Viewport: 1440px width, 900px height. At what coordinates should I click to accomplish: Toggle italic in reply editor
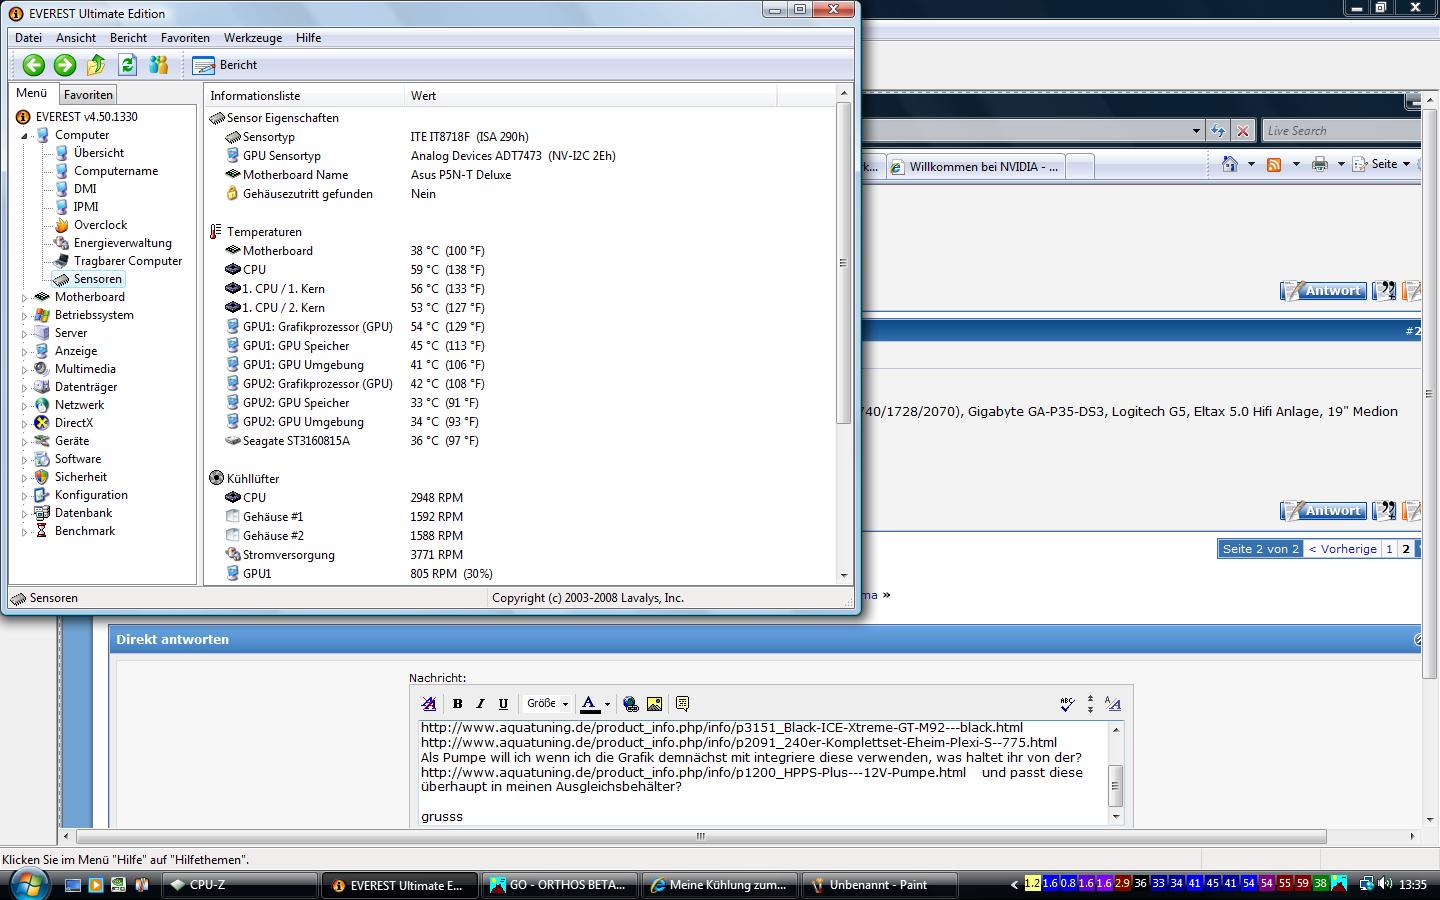point(480,704)
